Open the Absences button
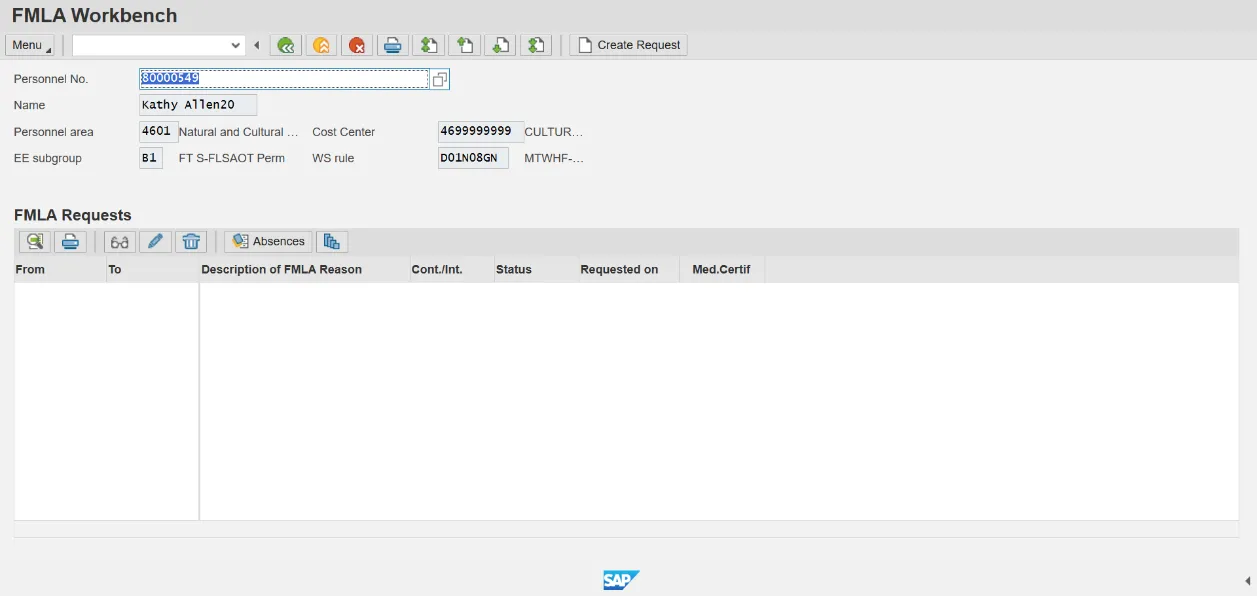This screenshot has width=1257, height=596. coord(268,241)
